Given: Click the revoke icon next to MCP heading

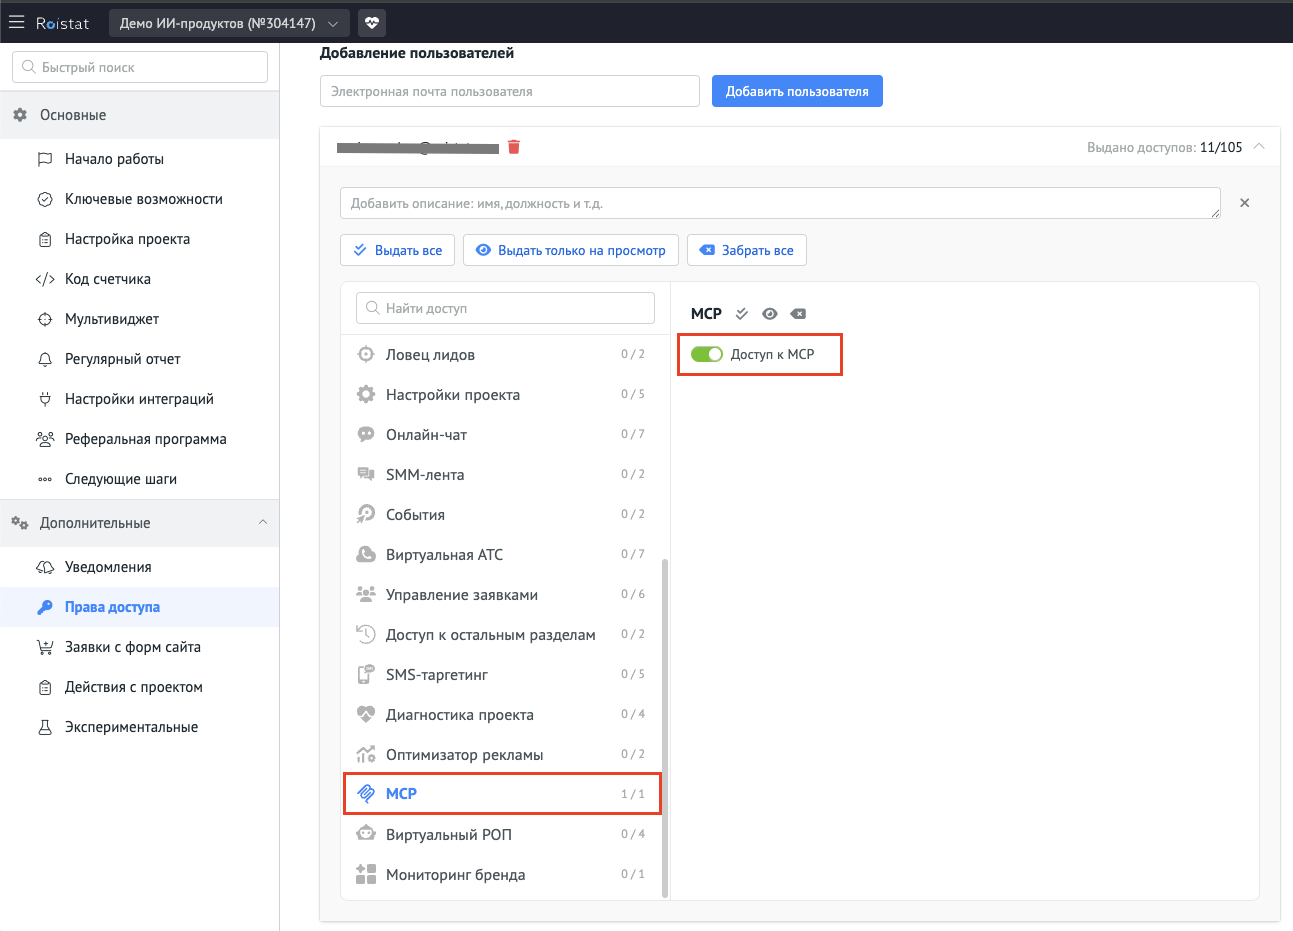Looking at the screenshot, I should [798, 314].
